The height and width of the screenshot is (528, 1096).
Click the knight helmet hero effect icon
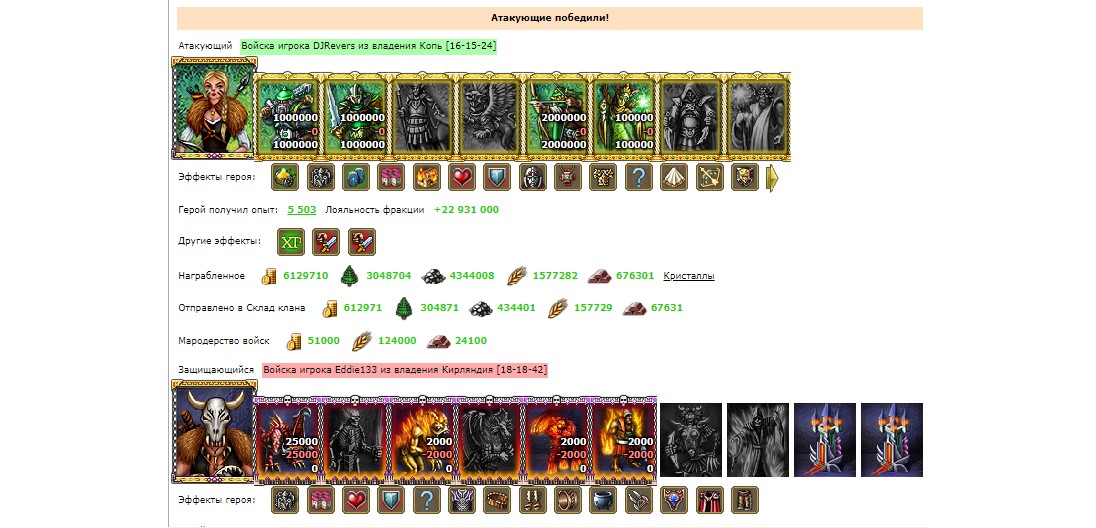(x=533, y=177)
